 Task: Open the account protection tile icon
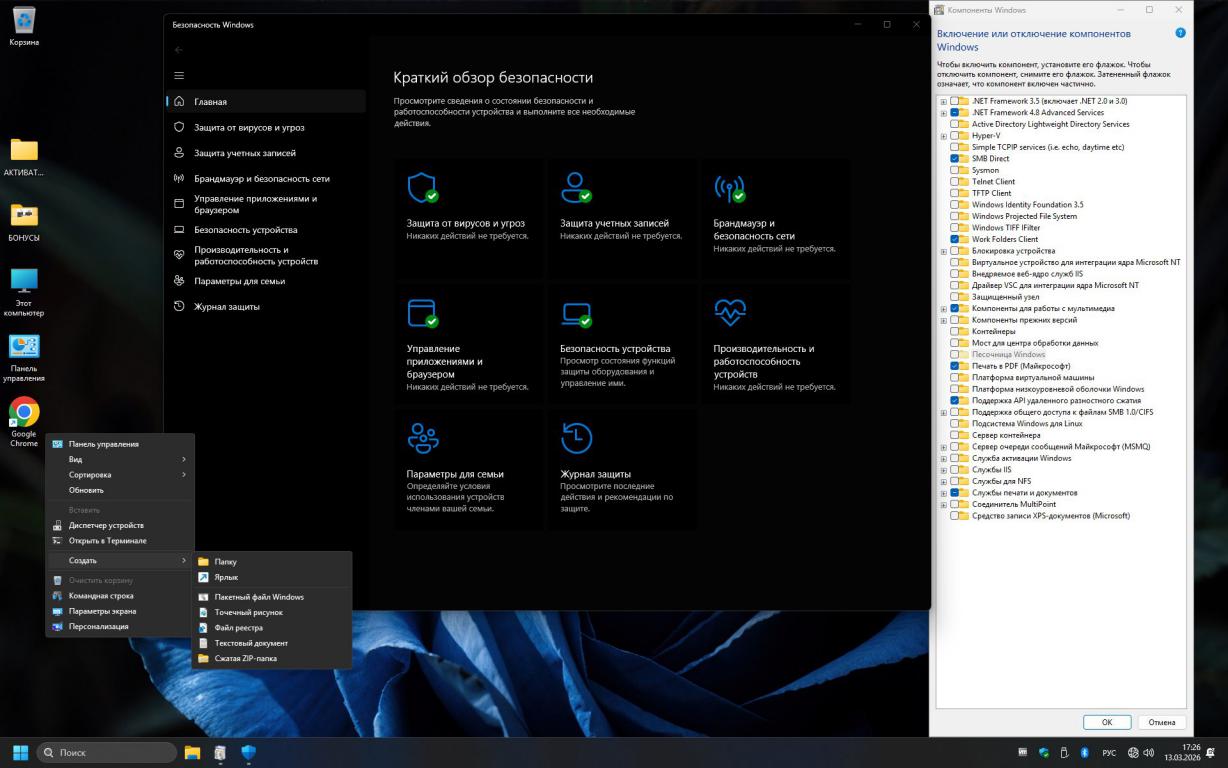click(576, 187)
